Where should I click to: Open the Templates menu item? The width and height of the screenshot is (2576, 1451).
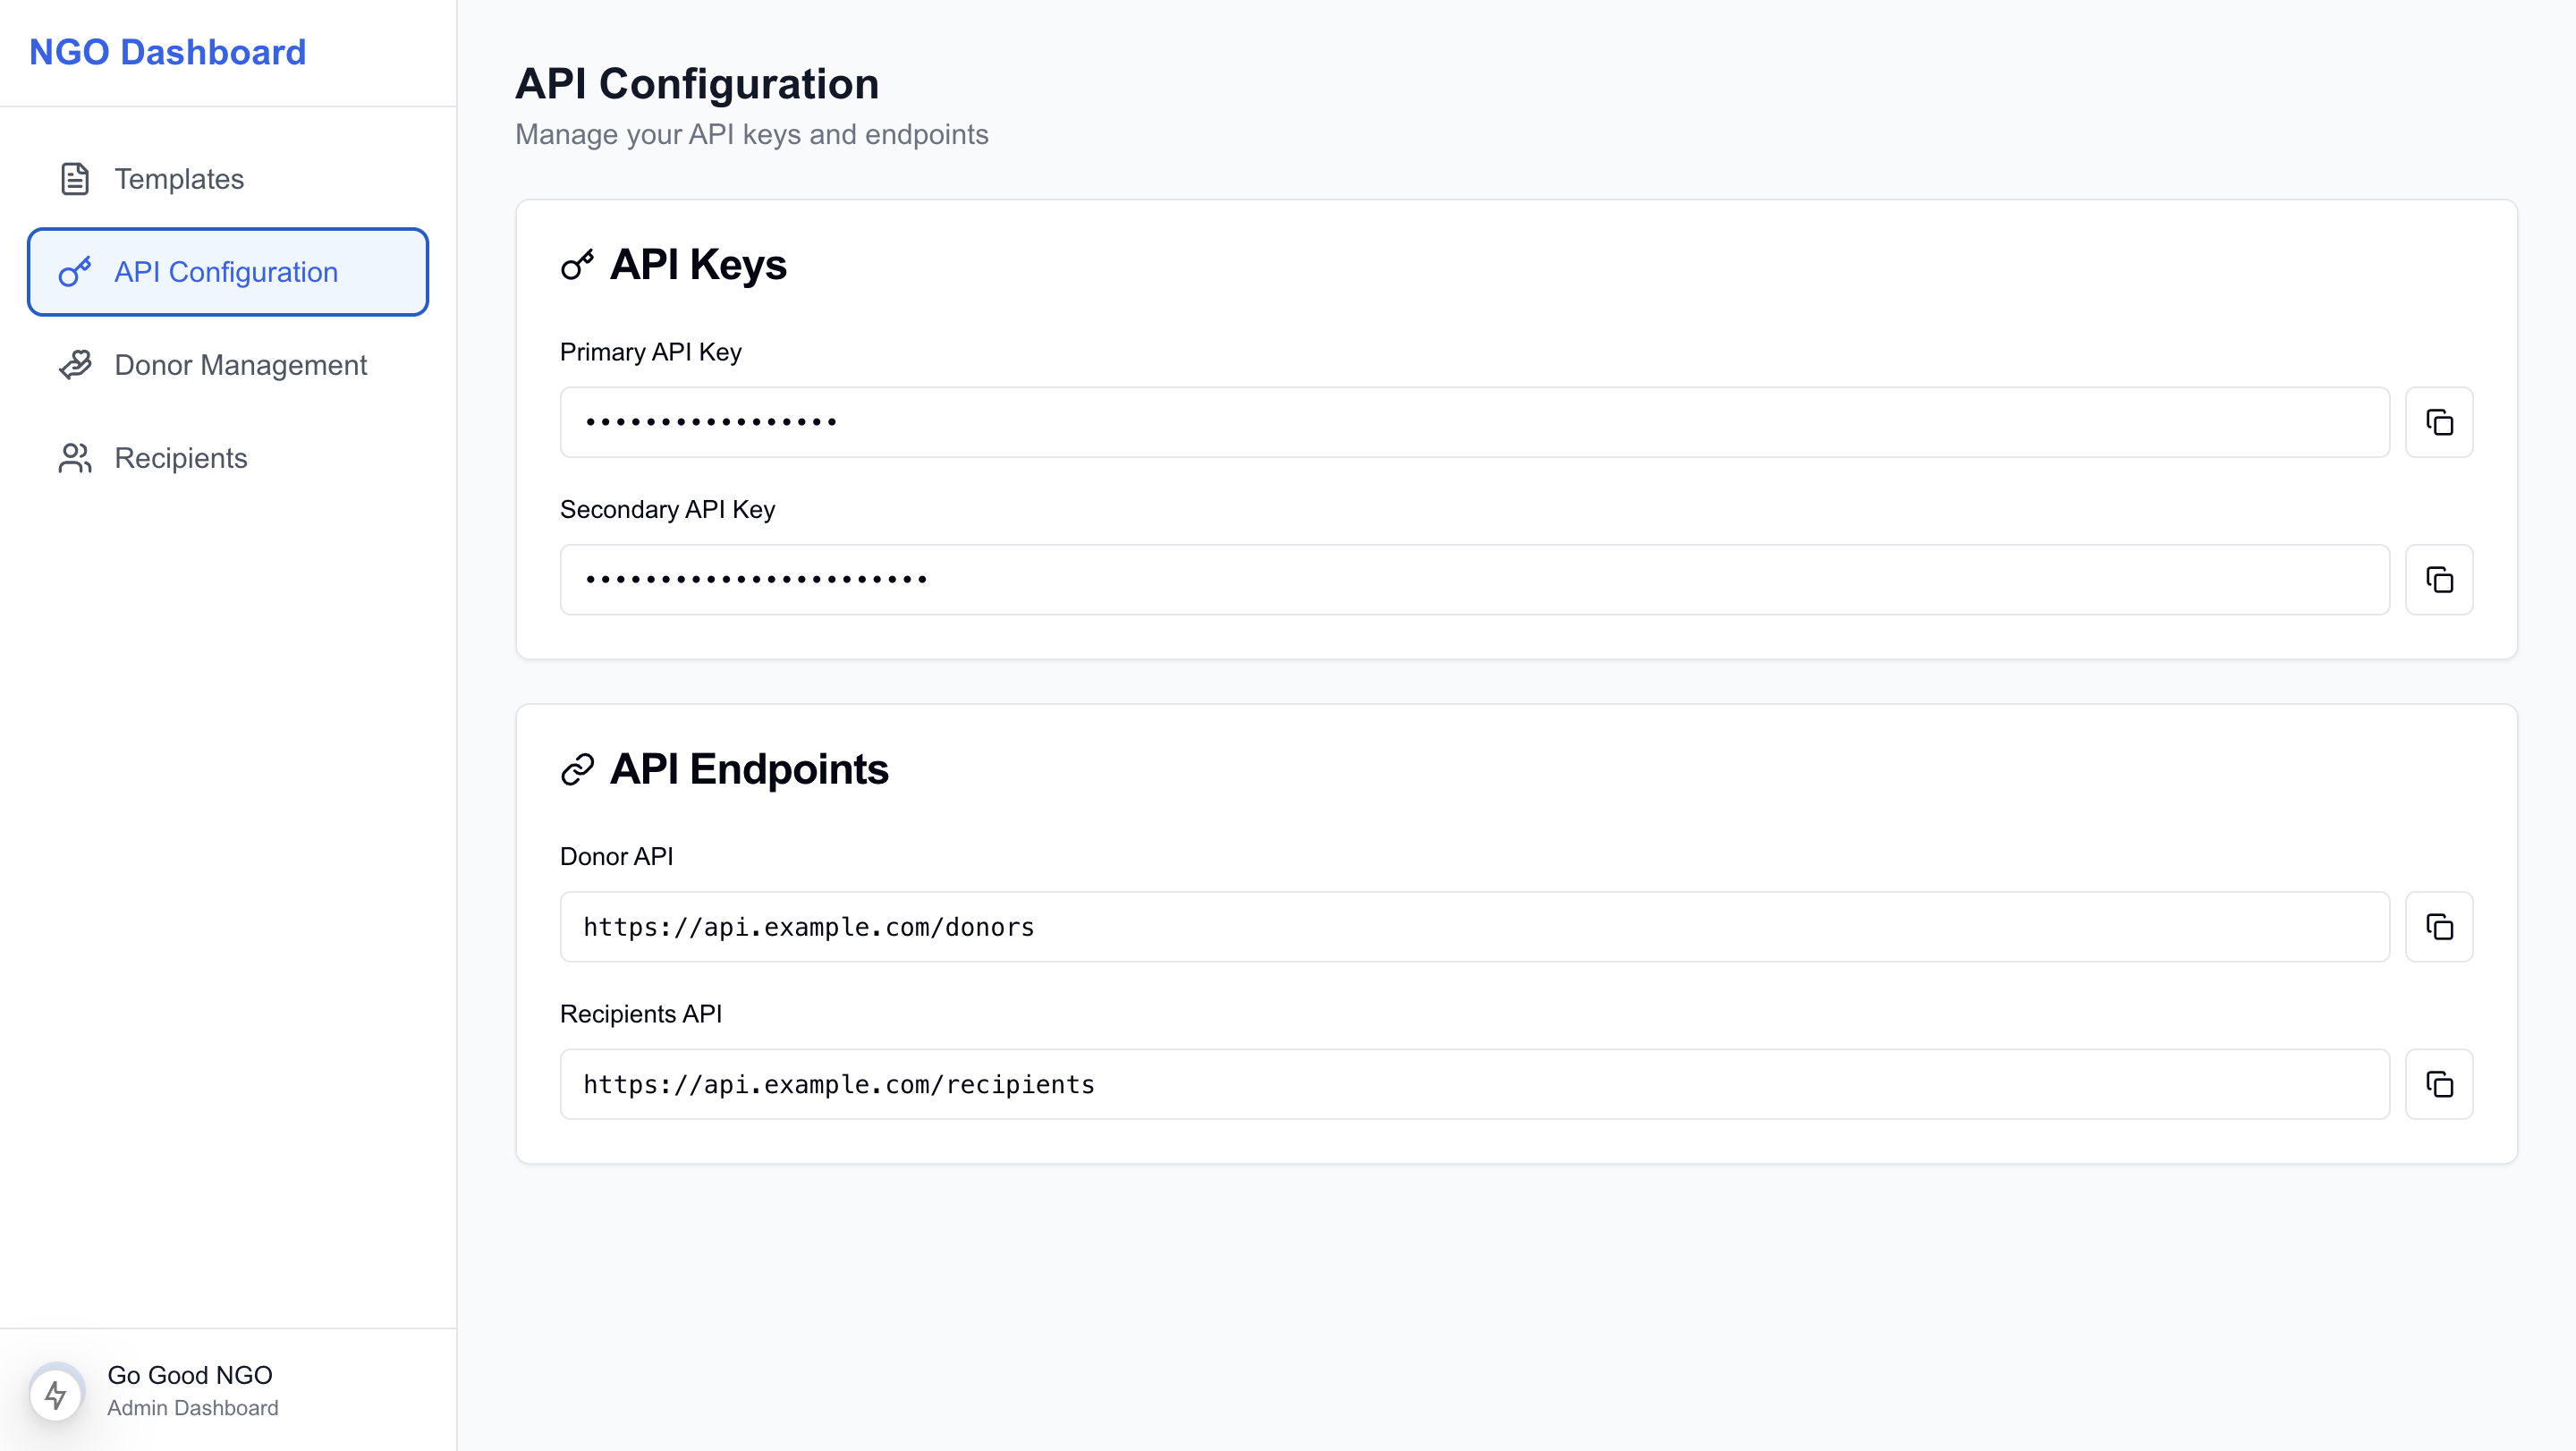click(179, 179)
